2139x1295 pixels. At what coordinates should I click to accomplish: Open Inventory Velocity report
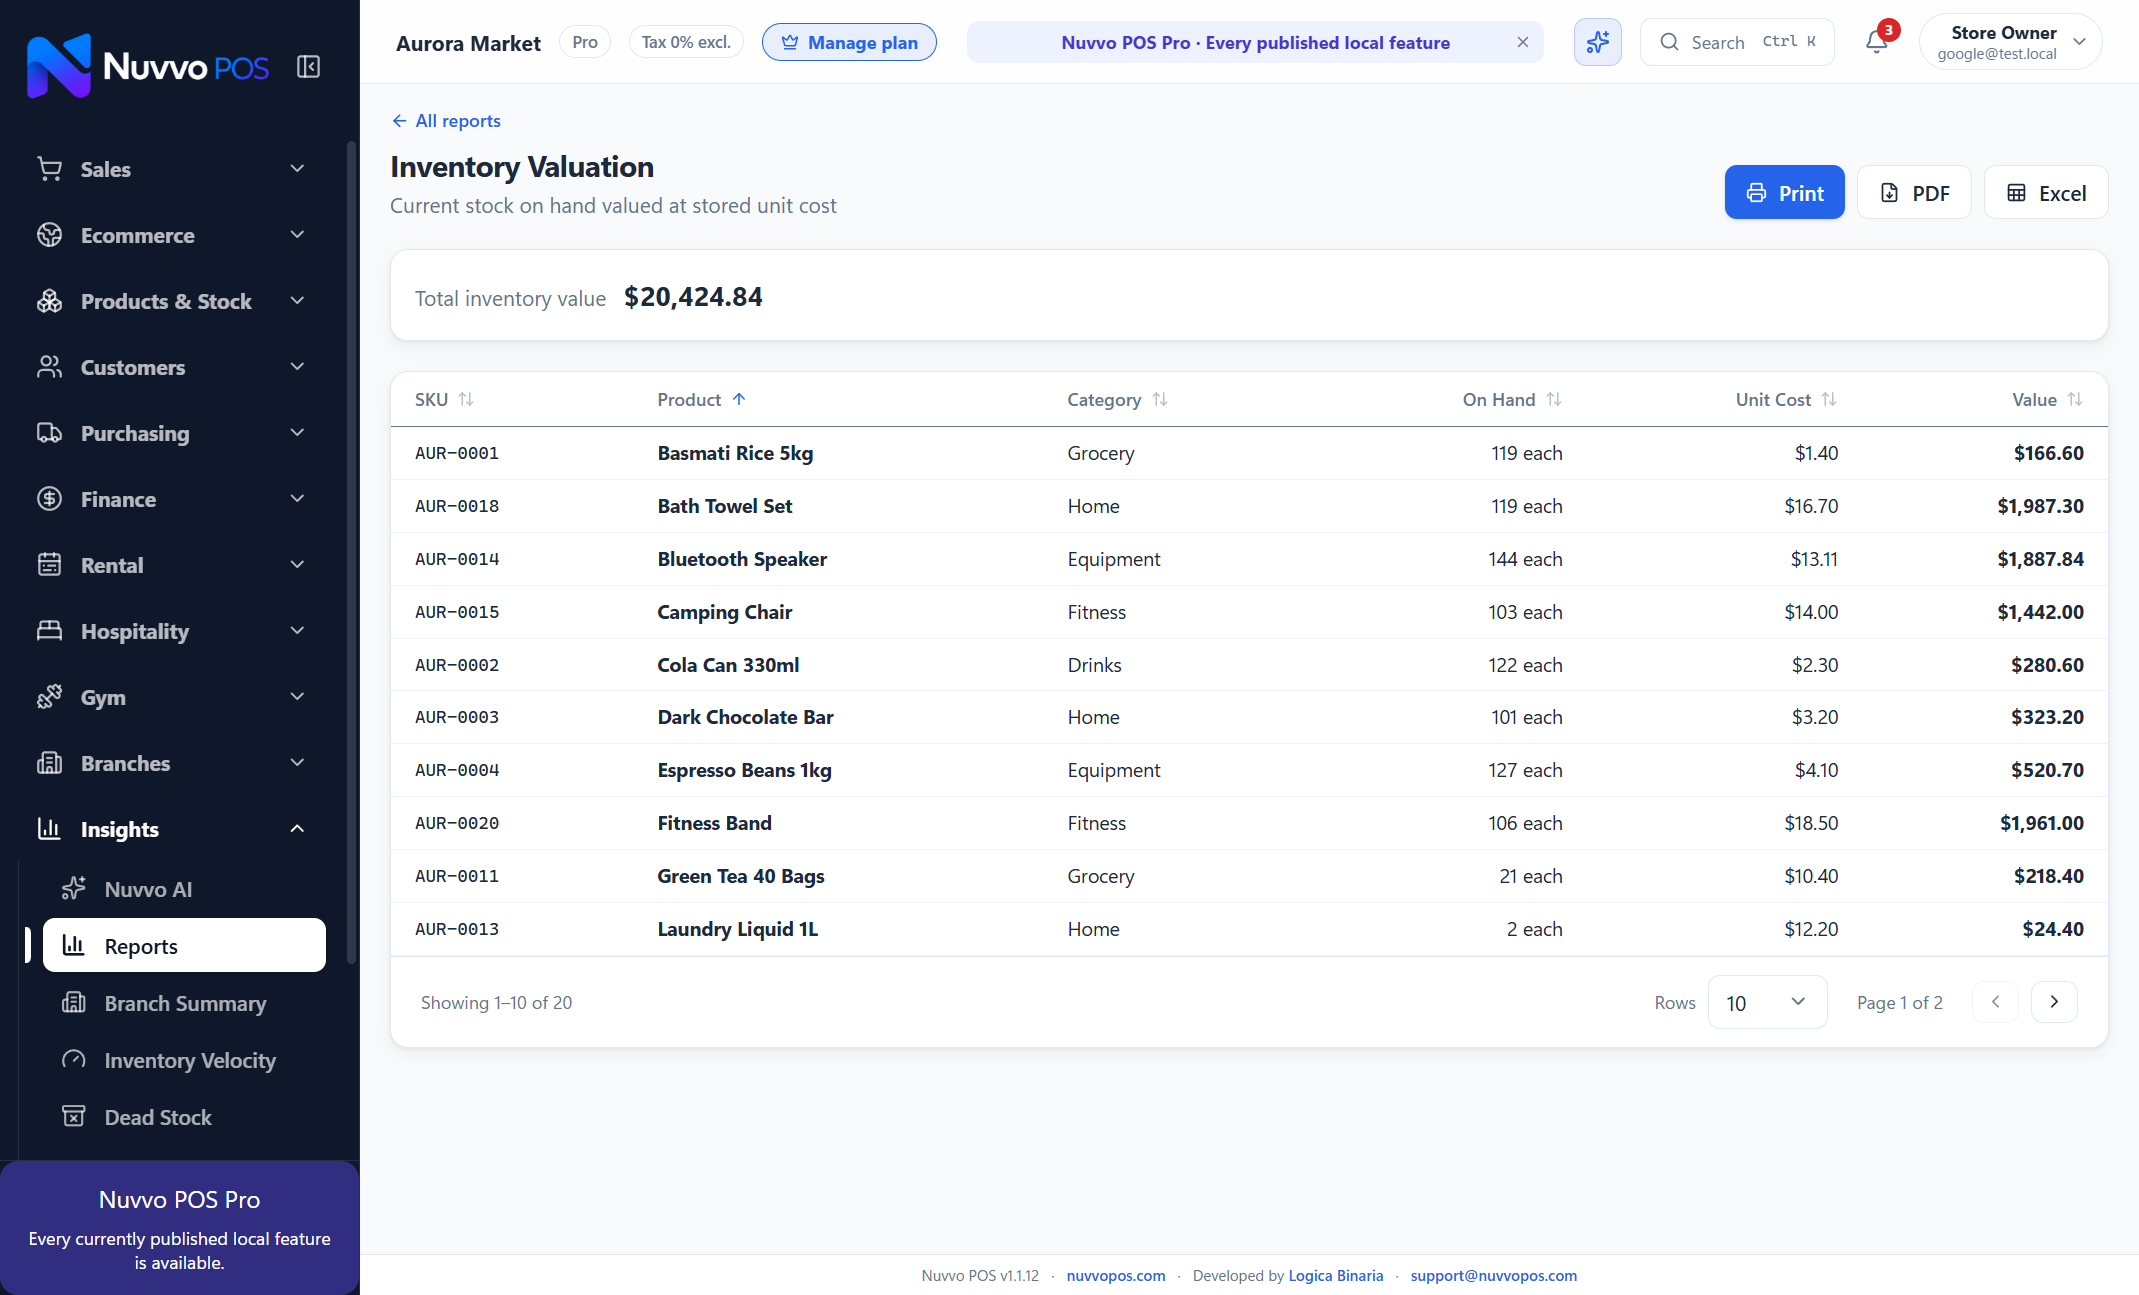click(184, 1060)
